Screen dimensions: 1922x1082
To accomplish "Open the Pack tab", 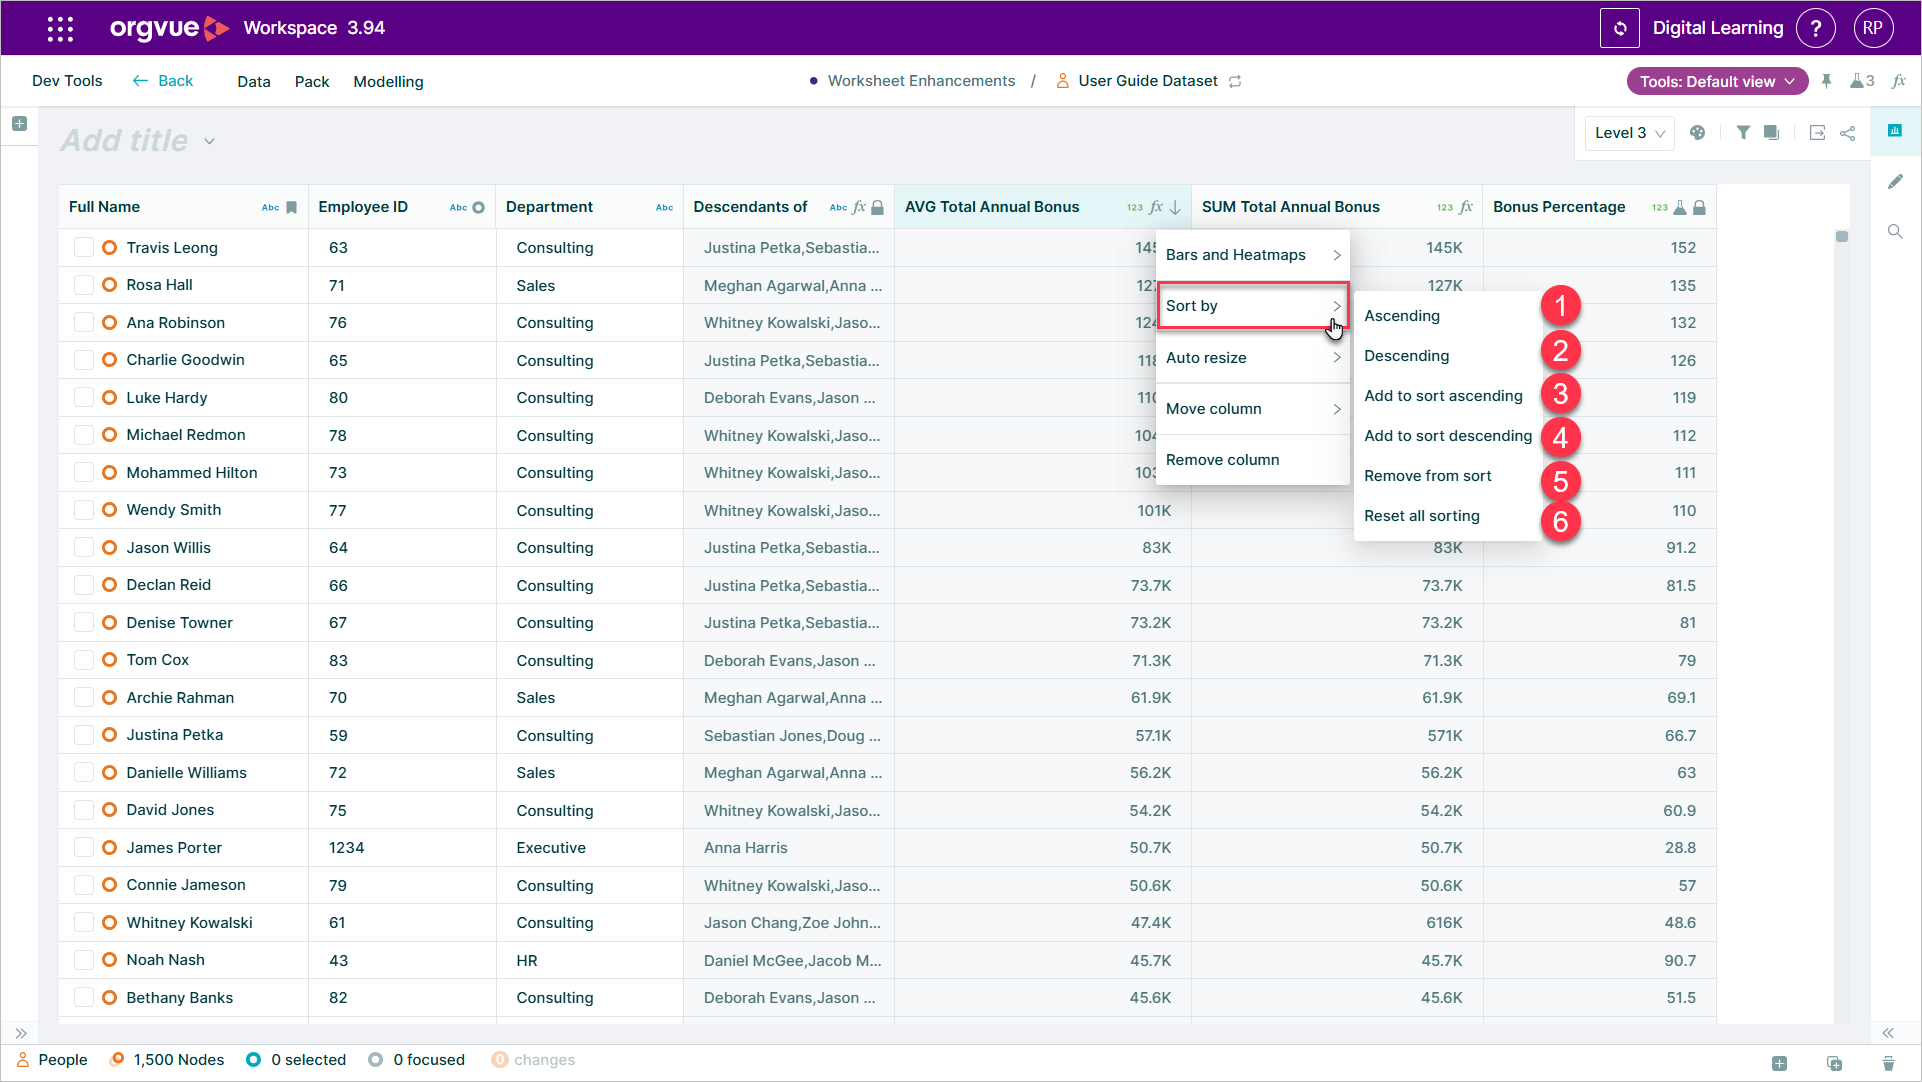I will click(312, 82).
